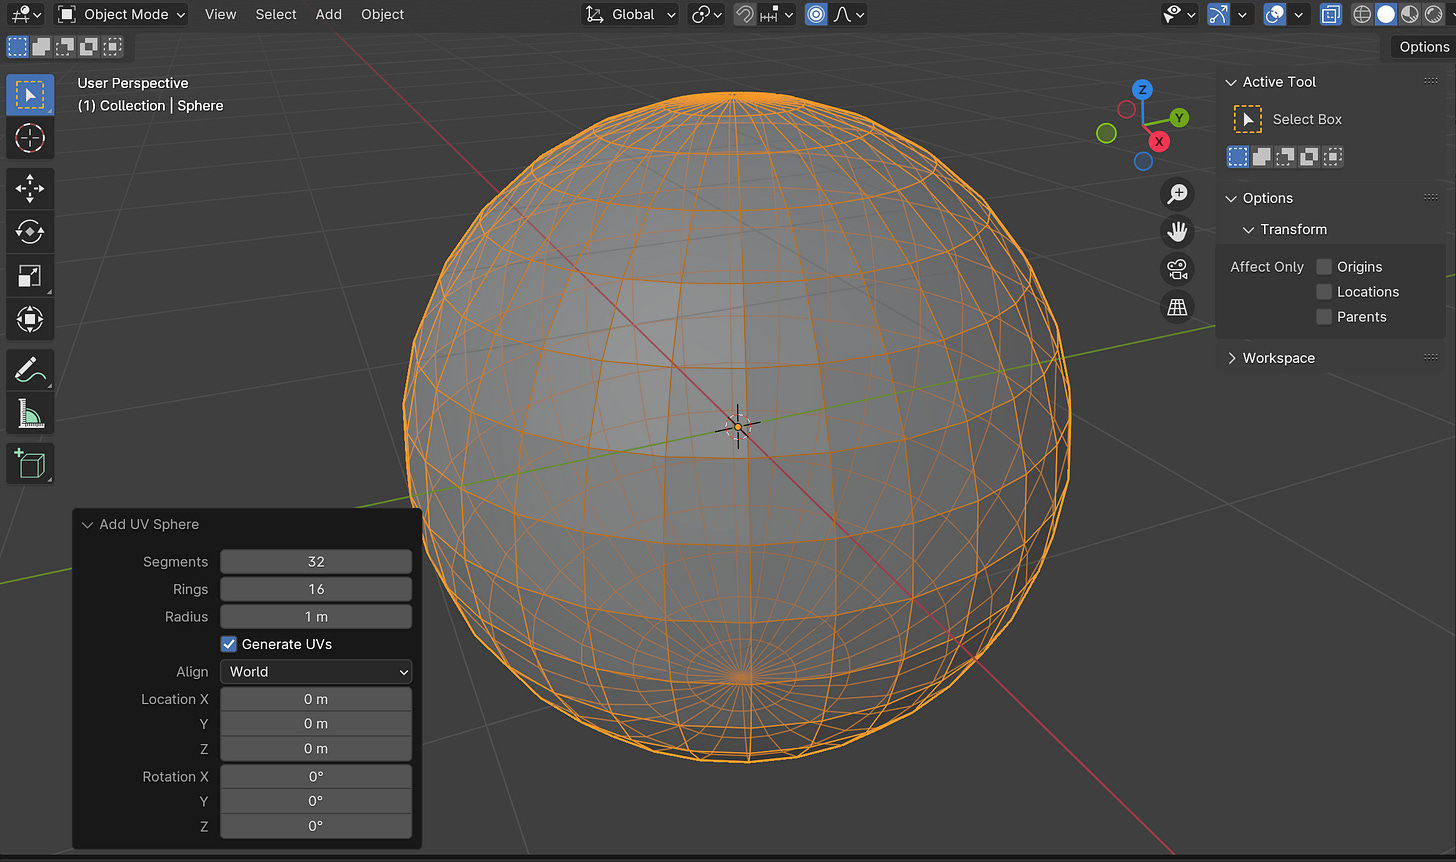Enable Affect Only Locations checkbox
Image resolution: width=1456 pixels, height=862 pixels.
(1324, 292)
